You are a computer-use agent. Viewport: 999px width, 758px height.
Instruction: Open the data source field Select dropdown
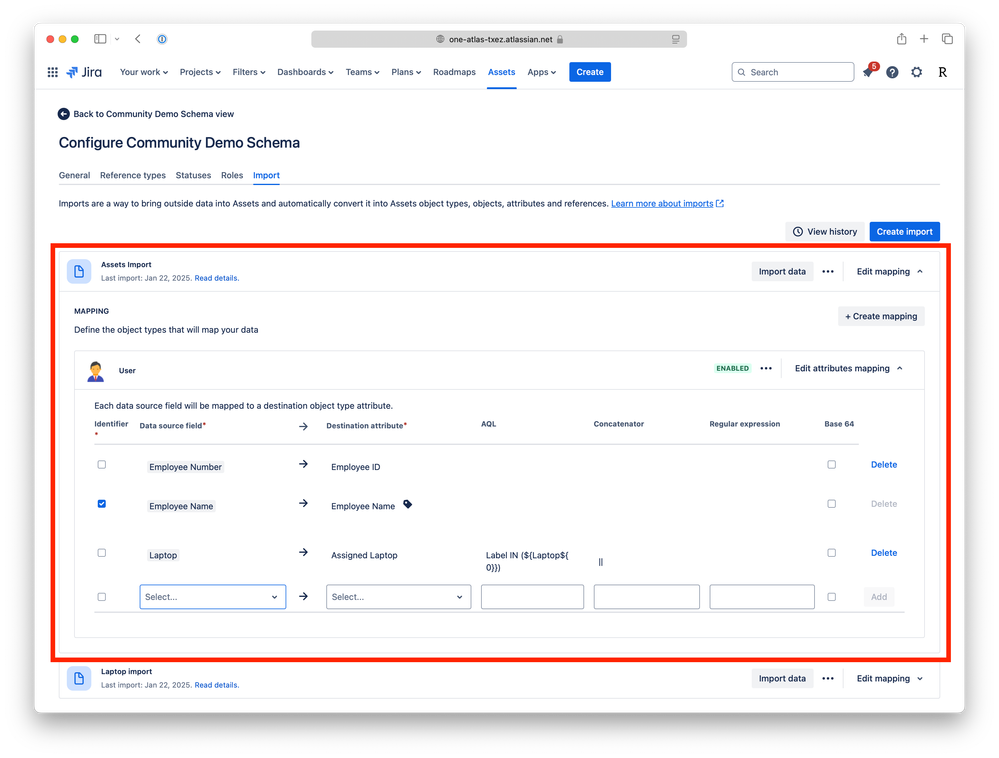[213, 597]
